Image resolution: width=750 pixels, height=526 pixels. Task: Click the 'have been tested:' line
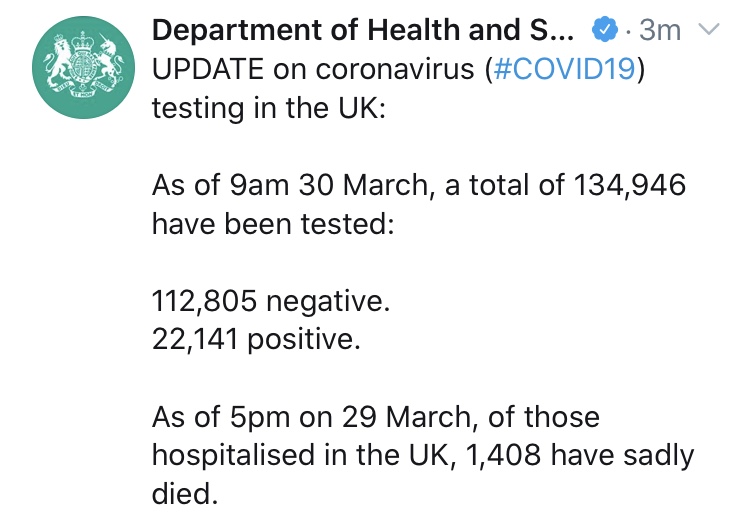tap(273, 224)
